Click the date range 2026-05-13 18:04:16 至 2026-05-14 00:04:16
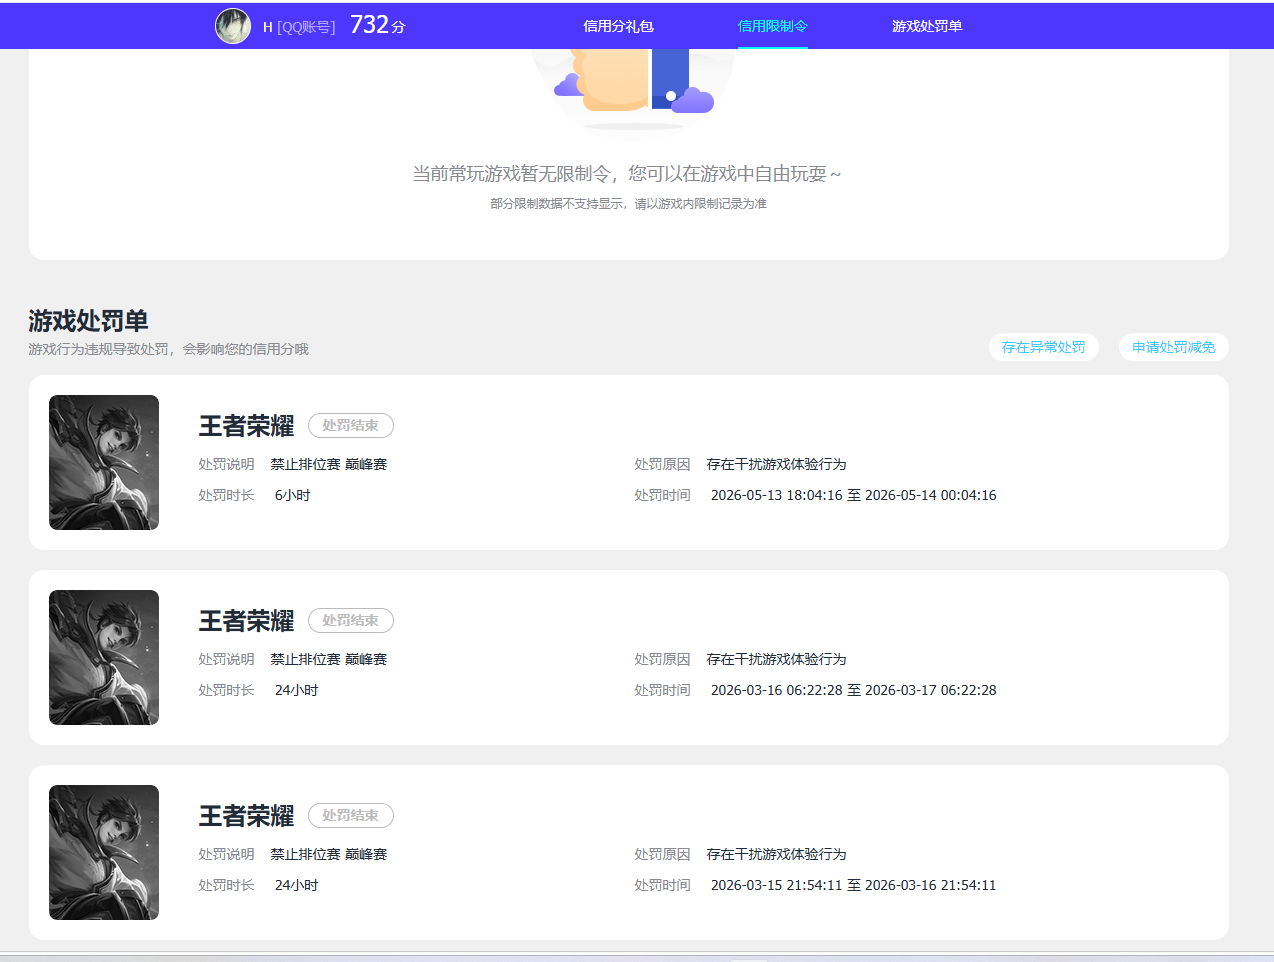Viewport: 1274px width, 962px height. [853, 495]
